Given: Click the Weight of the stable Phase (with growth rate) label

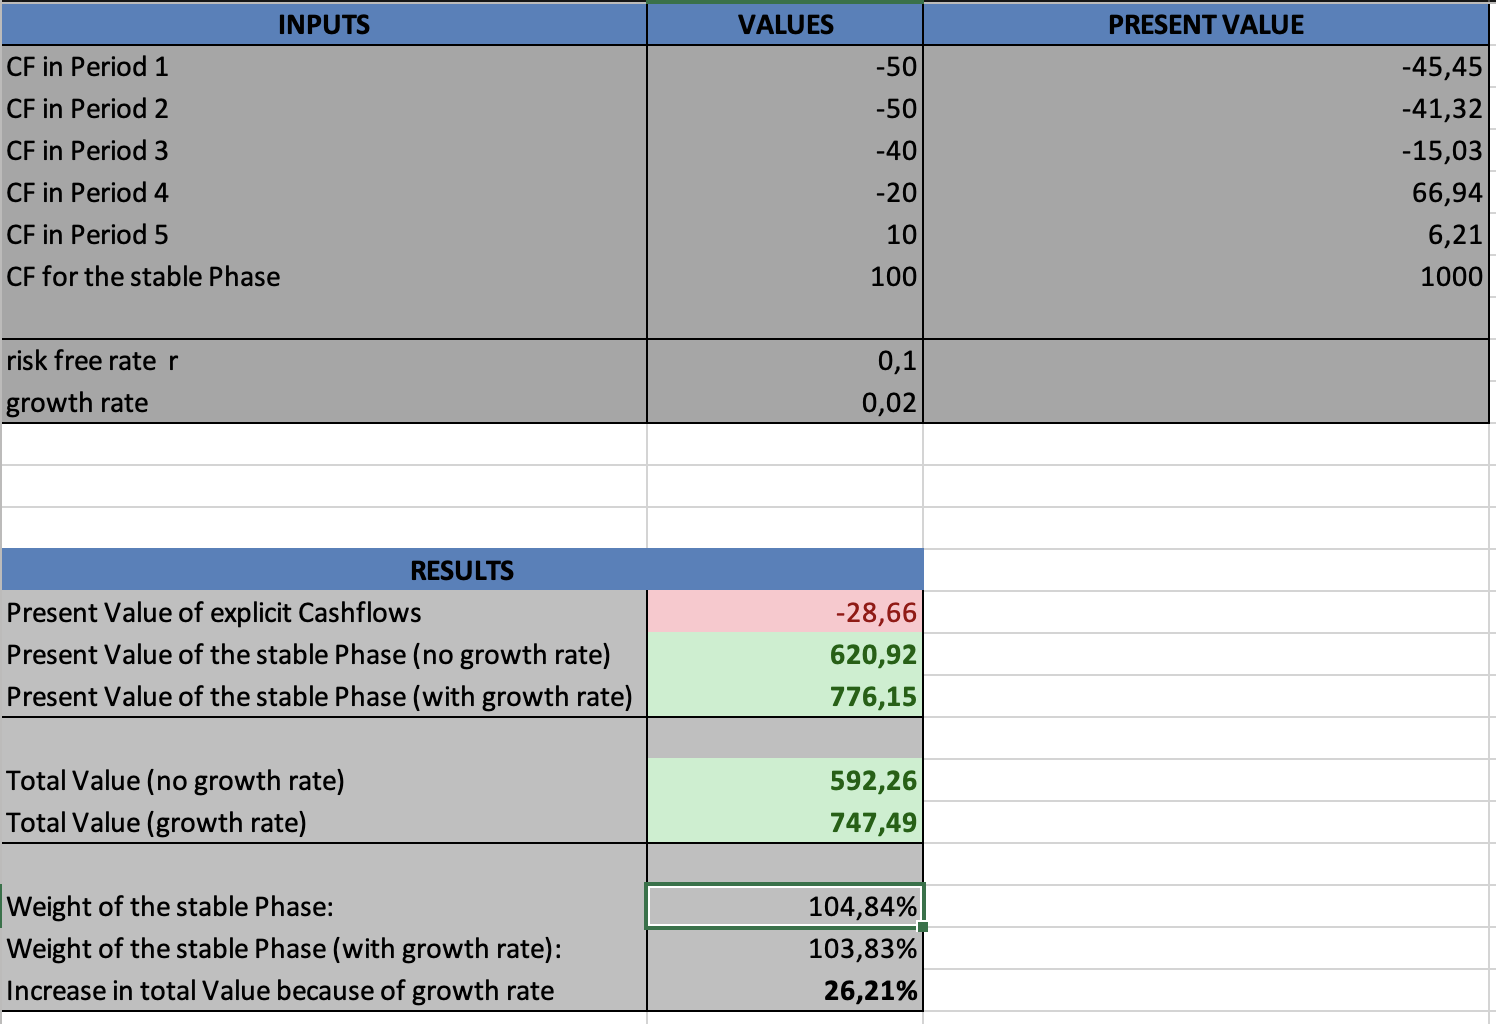Looking at the screenshot, I should [284, 948].
